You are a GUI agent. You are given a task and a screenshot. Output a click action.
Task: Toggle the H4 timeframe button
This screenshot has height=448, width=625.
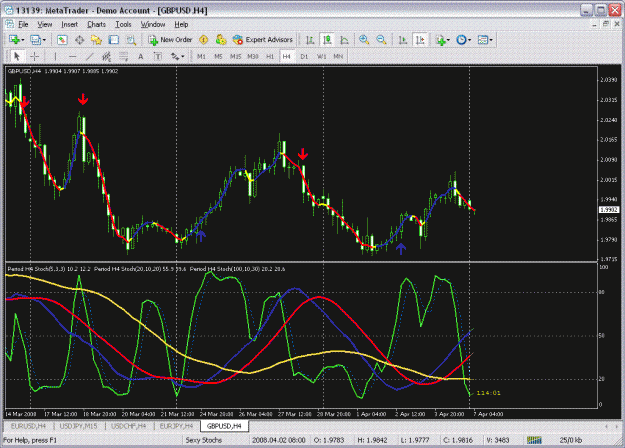point(287,57)
